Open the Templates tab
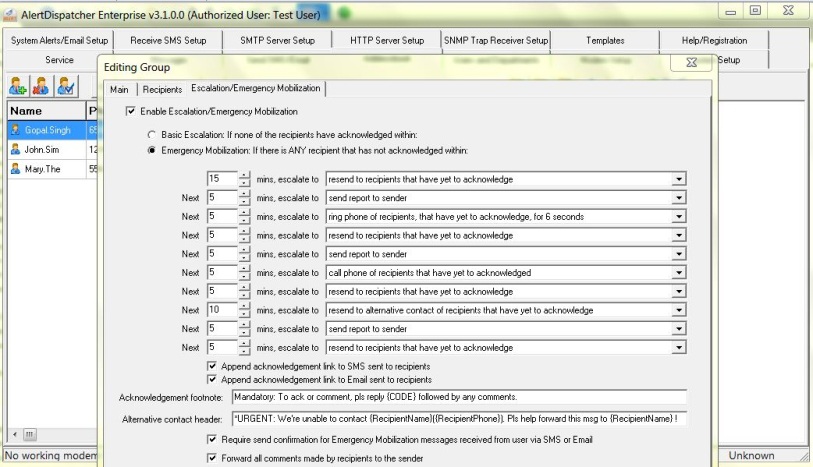Image resolution: width=813 pixels, height=467 pixels. 605,40
